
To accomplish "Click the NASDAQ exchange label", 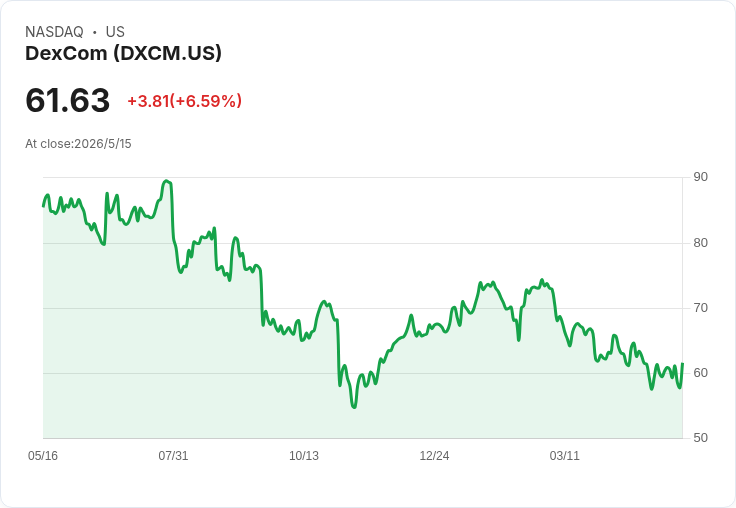I will 54,32.
